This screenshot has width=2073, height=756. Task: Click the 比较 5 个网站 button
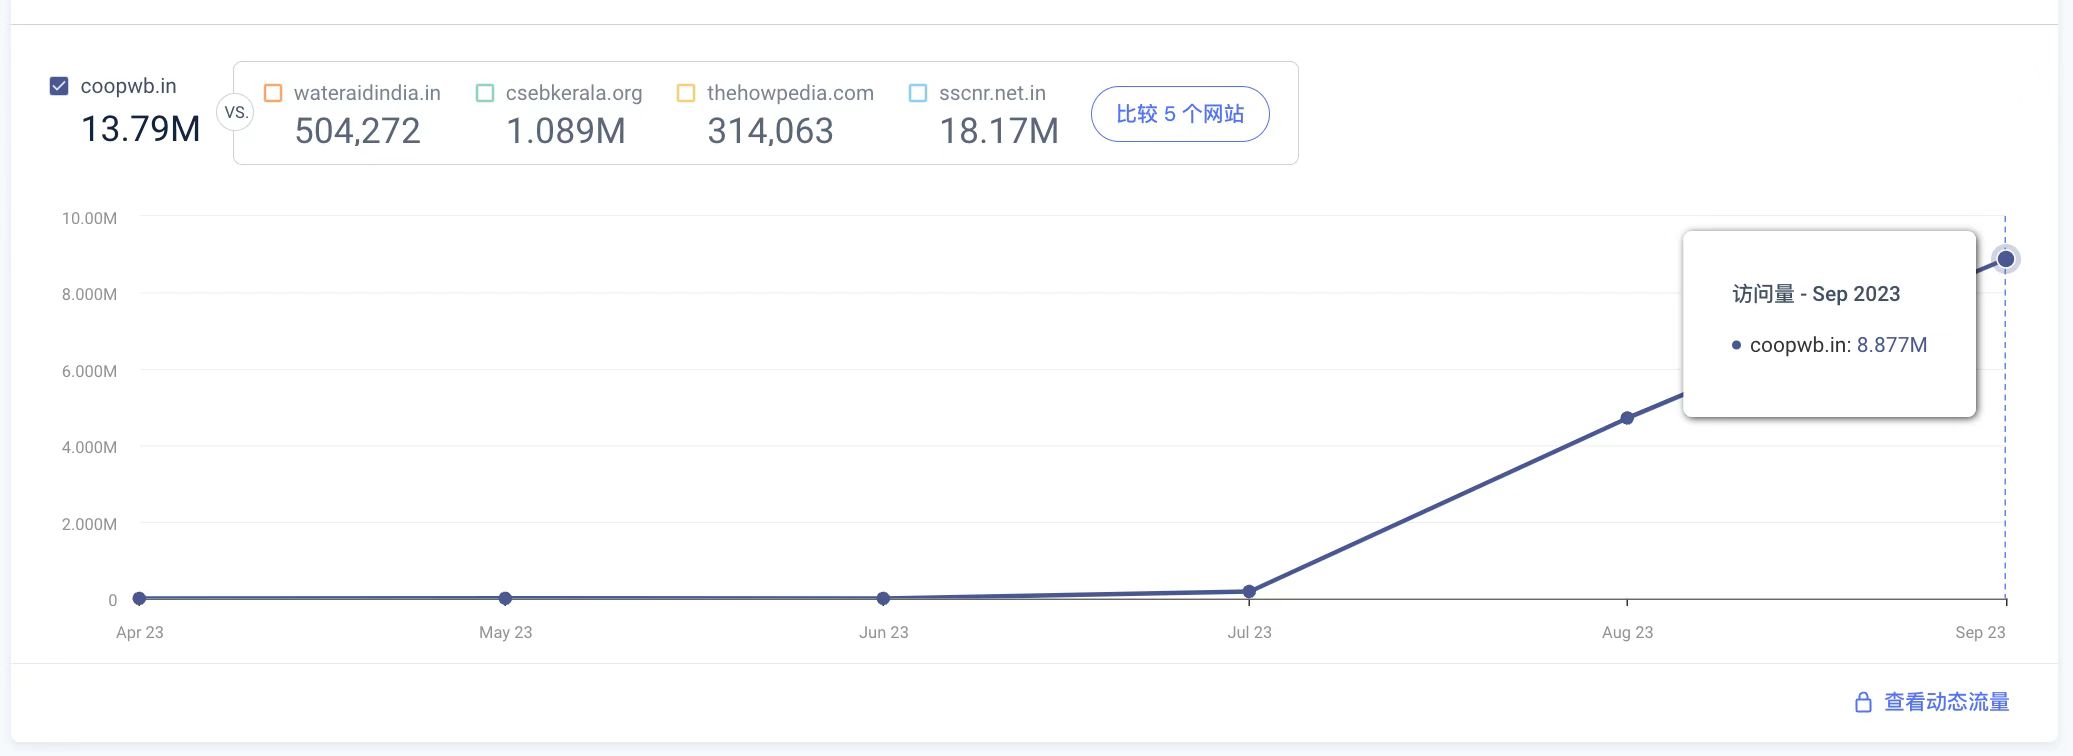(1180, 114)
